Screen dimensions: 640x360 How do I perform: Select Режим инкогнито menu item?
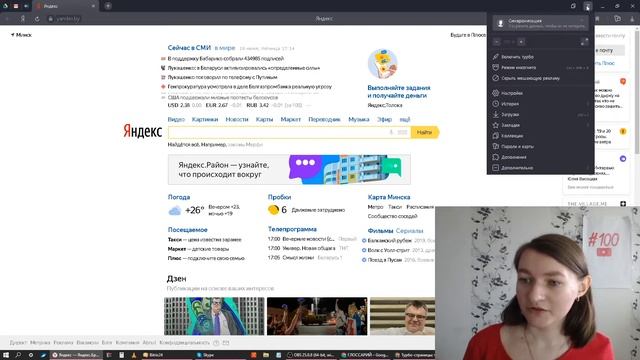(x=540, y=67)
